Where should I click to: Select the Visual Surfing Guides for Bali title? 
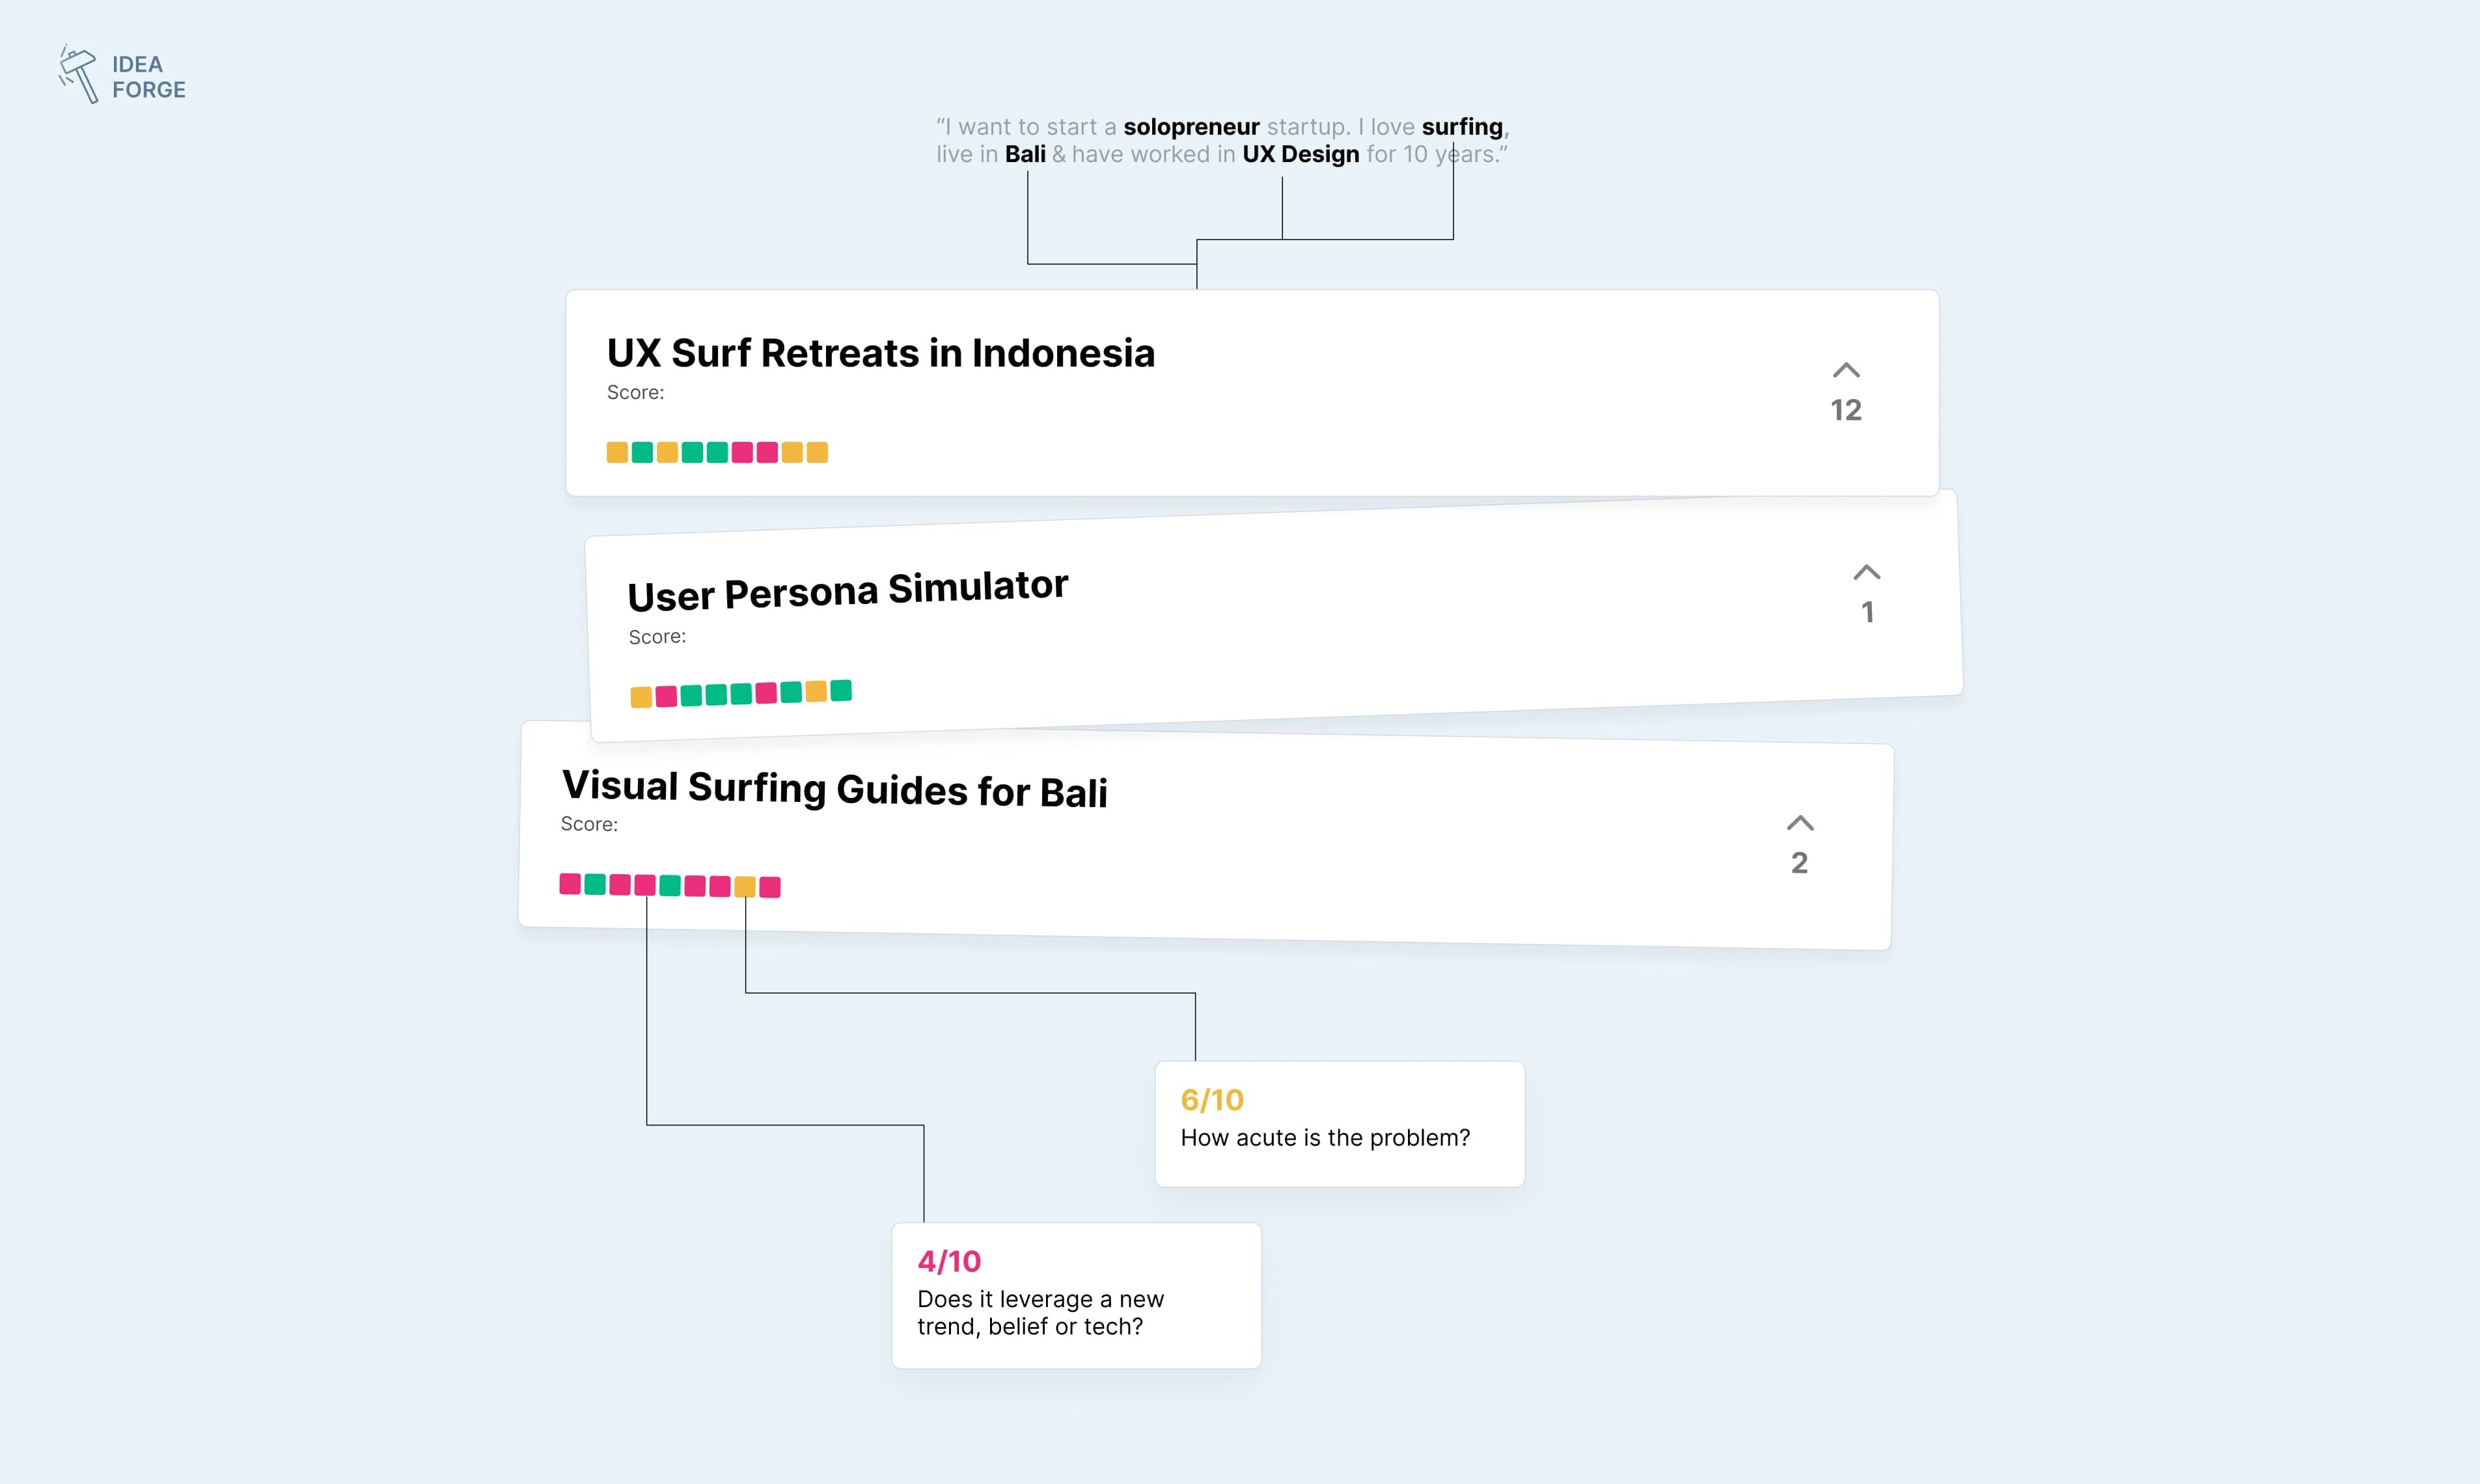tap(834, 788)
